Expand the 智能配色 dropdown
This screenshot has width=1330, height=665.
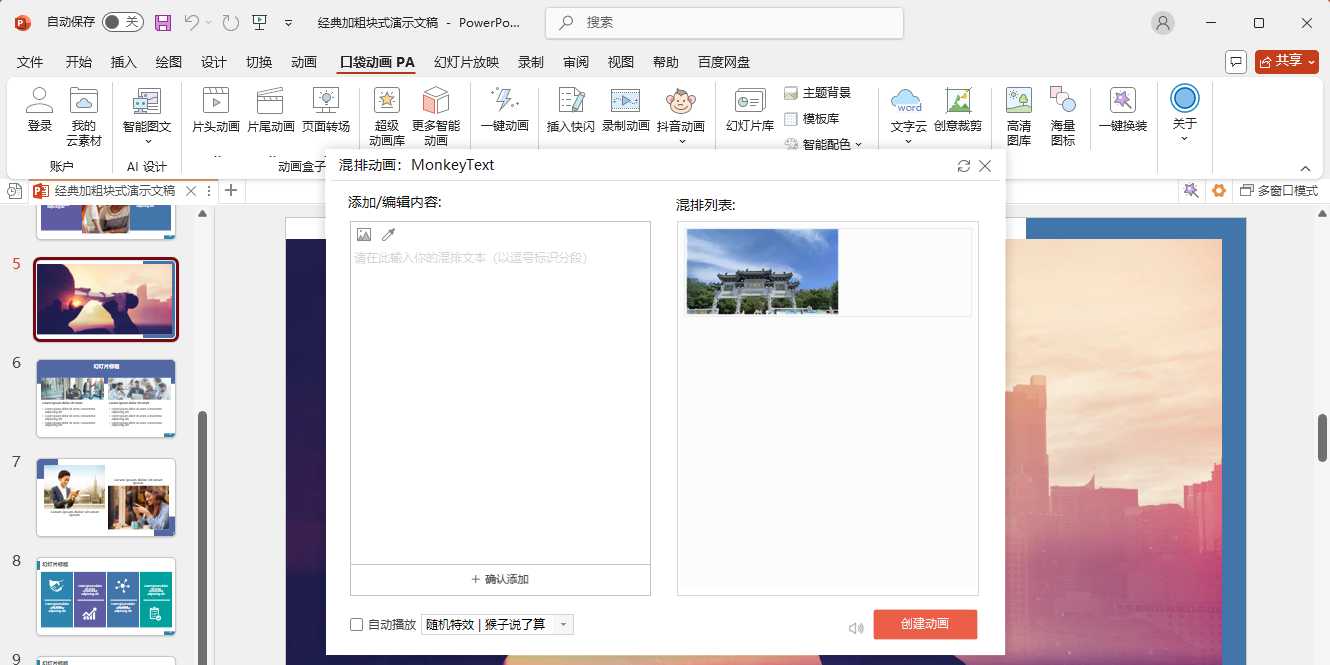coord(857,145)
